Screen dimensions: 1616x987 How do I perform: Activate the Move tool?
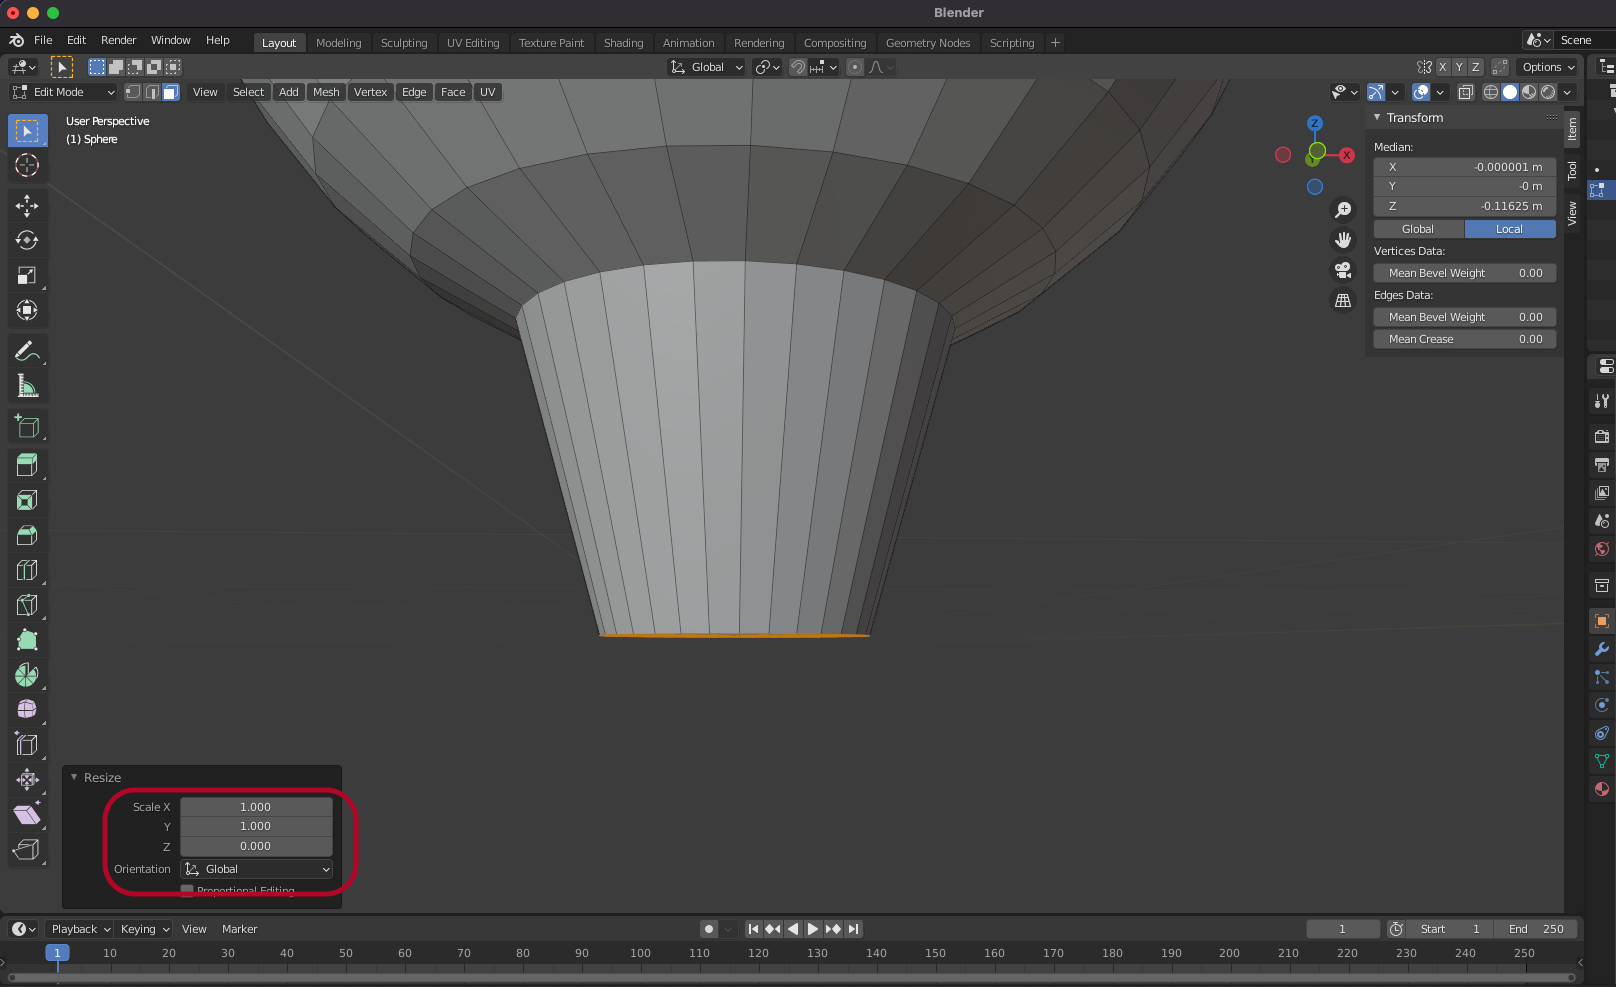pos(27,206)
